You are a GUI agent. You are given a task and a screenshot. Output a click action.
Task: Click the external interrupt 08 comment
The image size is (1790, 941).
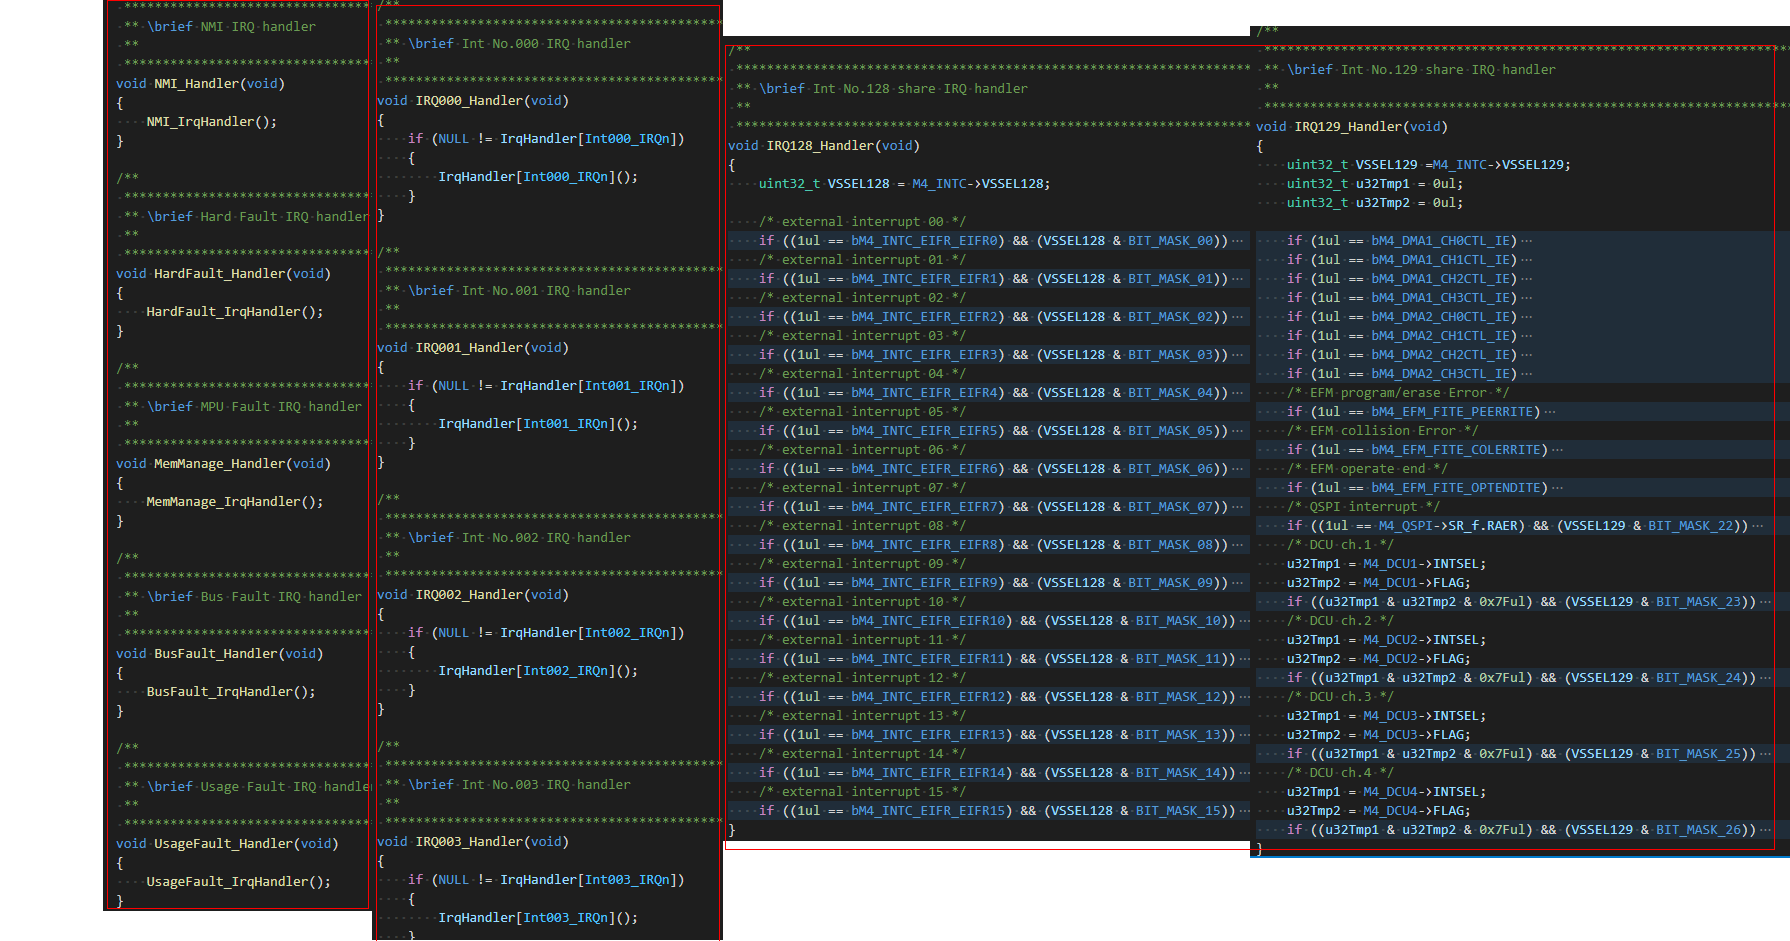(x=862, y=526)
